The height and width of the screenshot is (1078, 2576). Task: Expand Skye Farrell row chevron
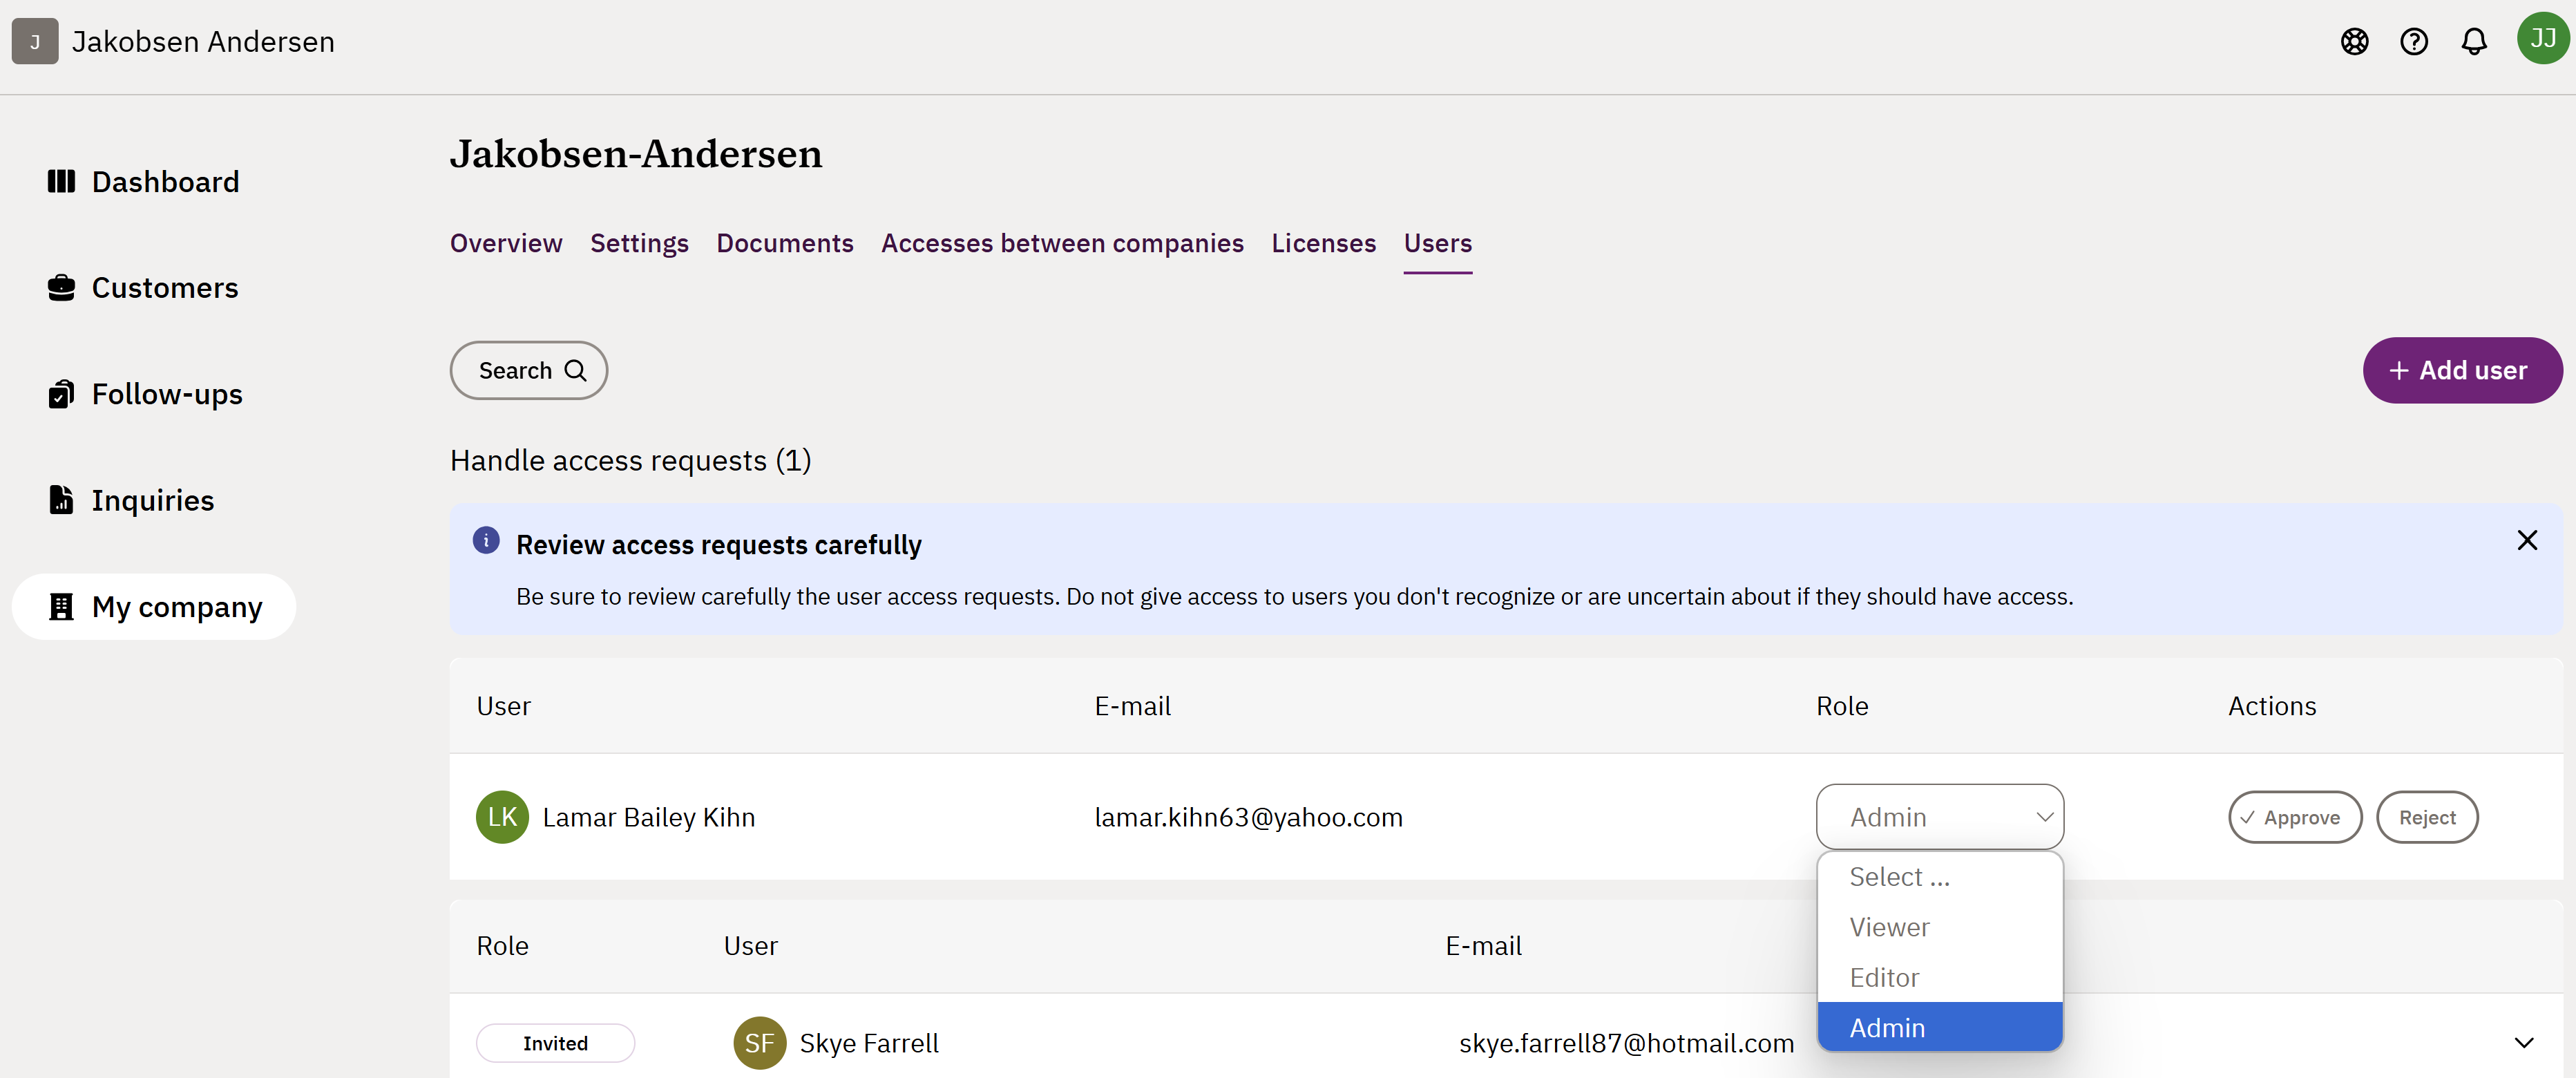[2523, 1043]
